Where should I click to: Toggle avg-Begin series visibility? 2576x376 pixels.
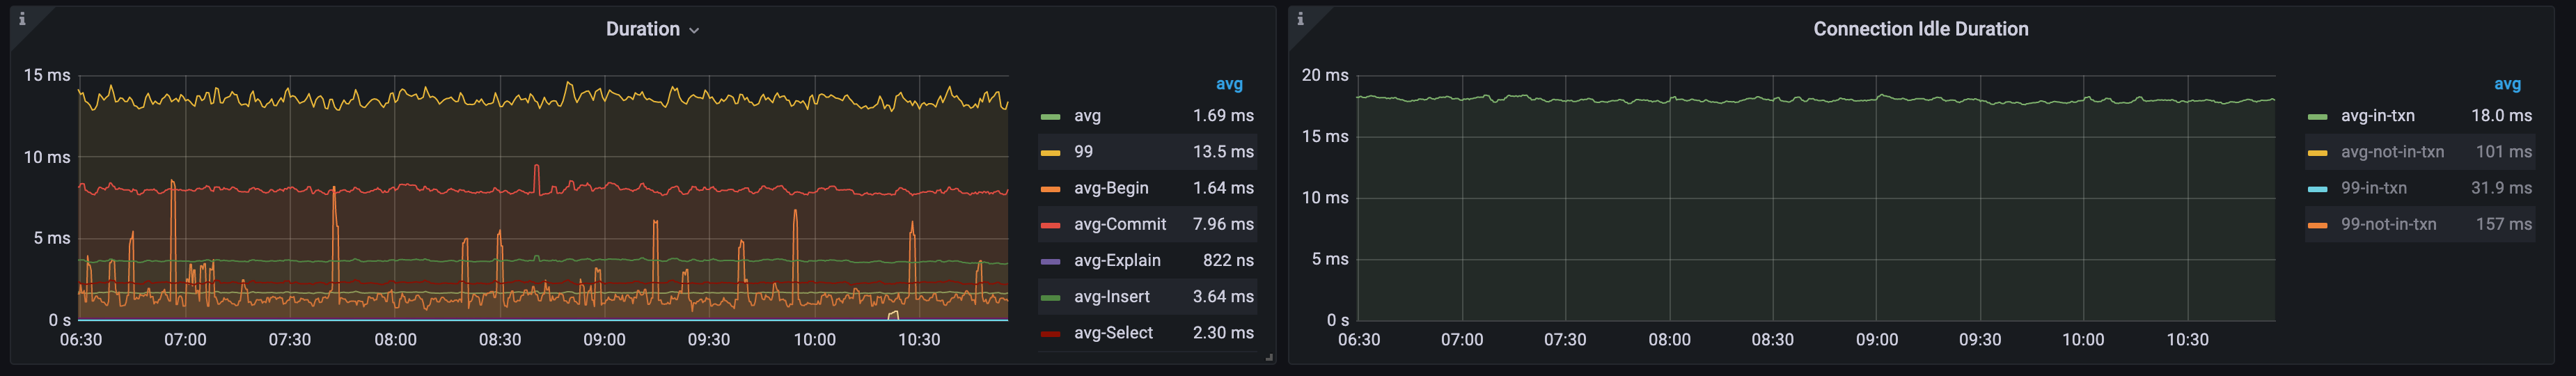(x=1111, y=188)
